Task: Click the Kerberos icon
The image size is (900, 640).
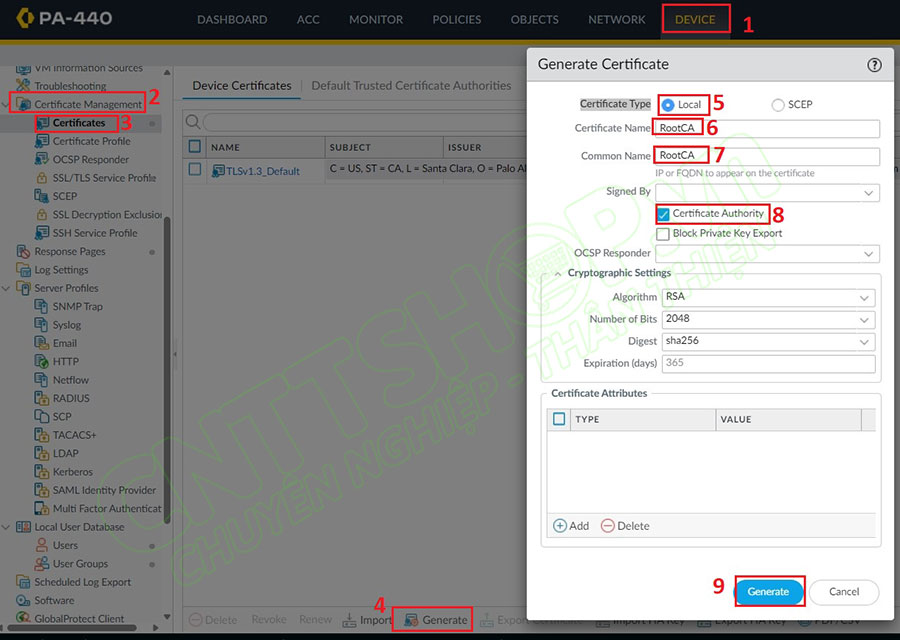Action: click(42, 471)
